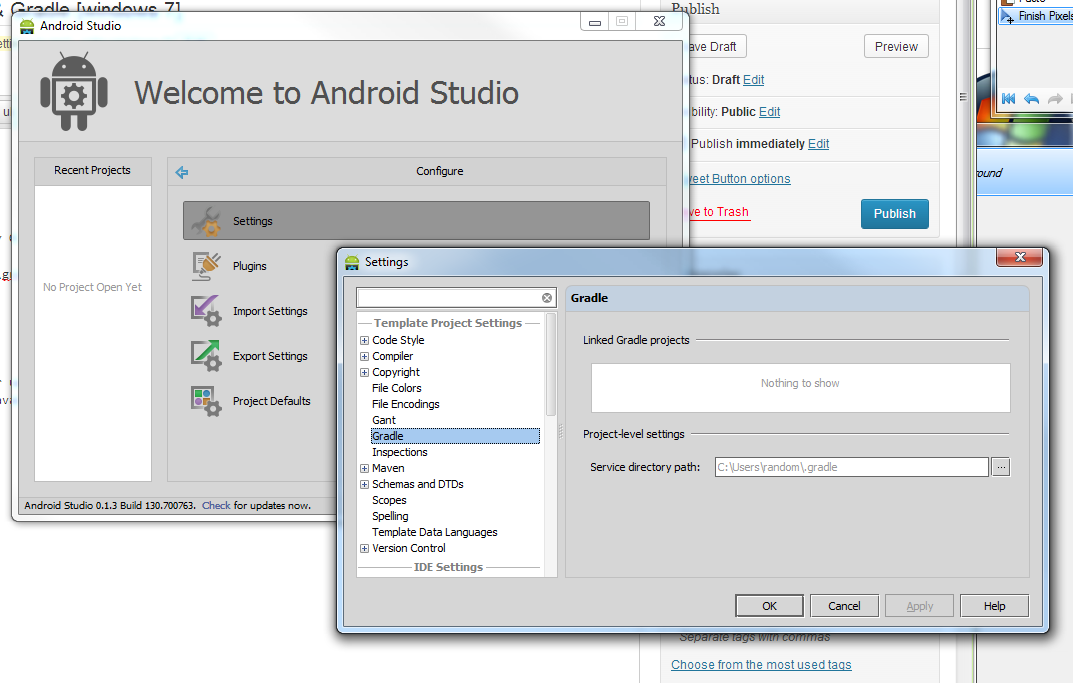Select Code Style in settings tree

point(398,340)
